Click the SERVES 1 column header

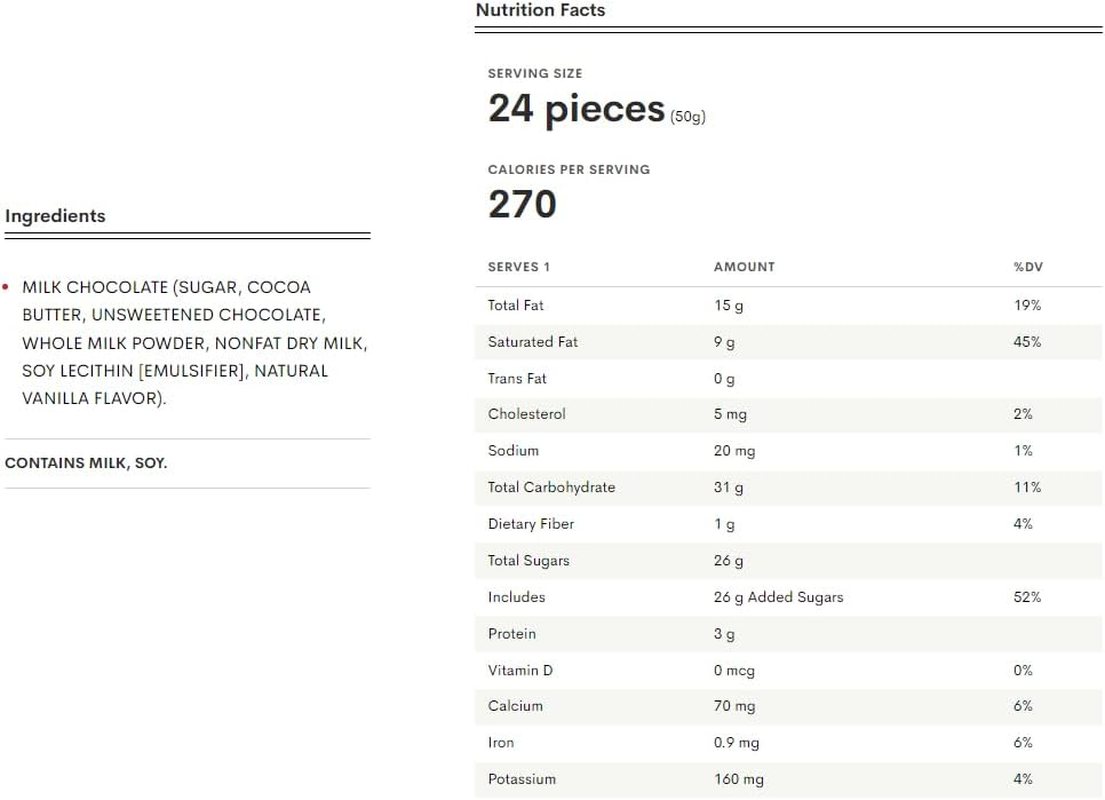[519, 267]
